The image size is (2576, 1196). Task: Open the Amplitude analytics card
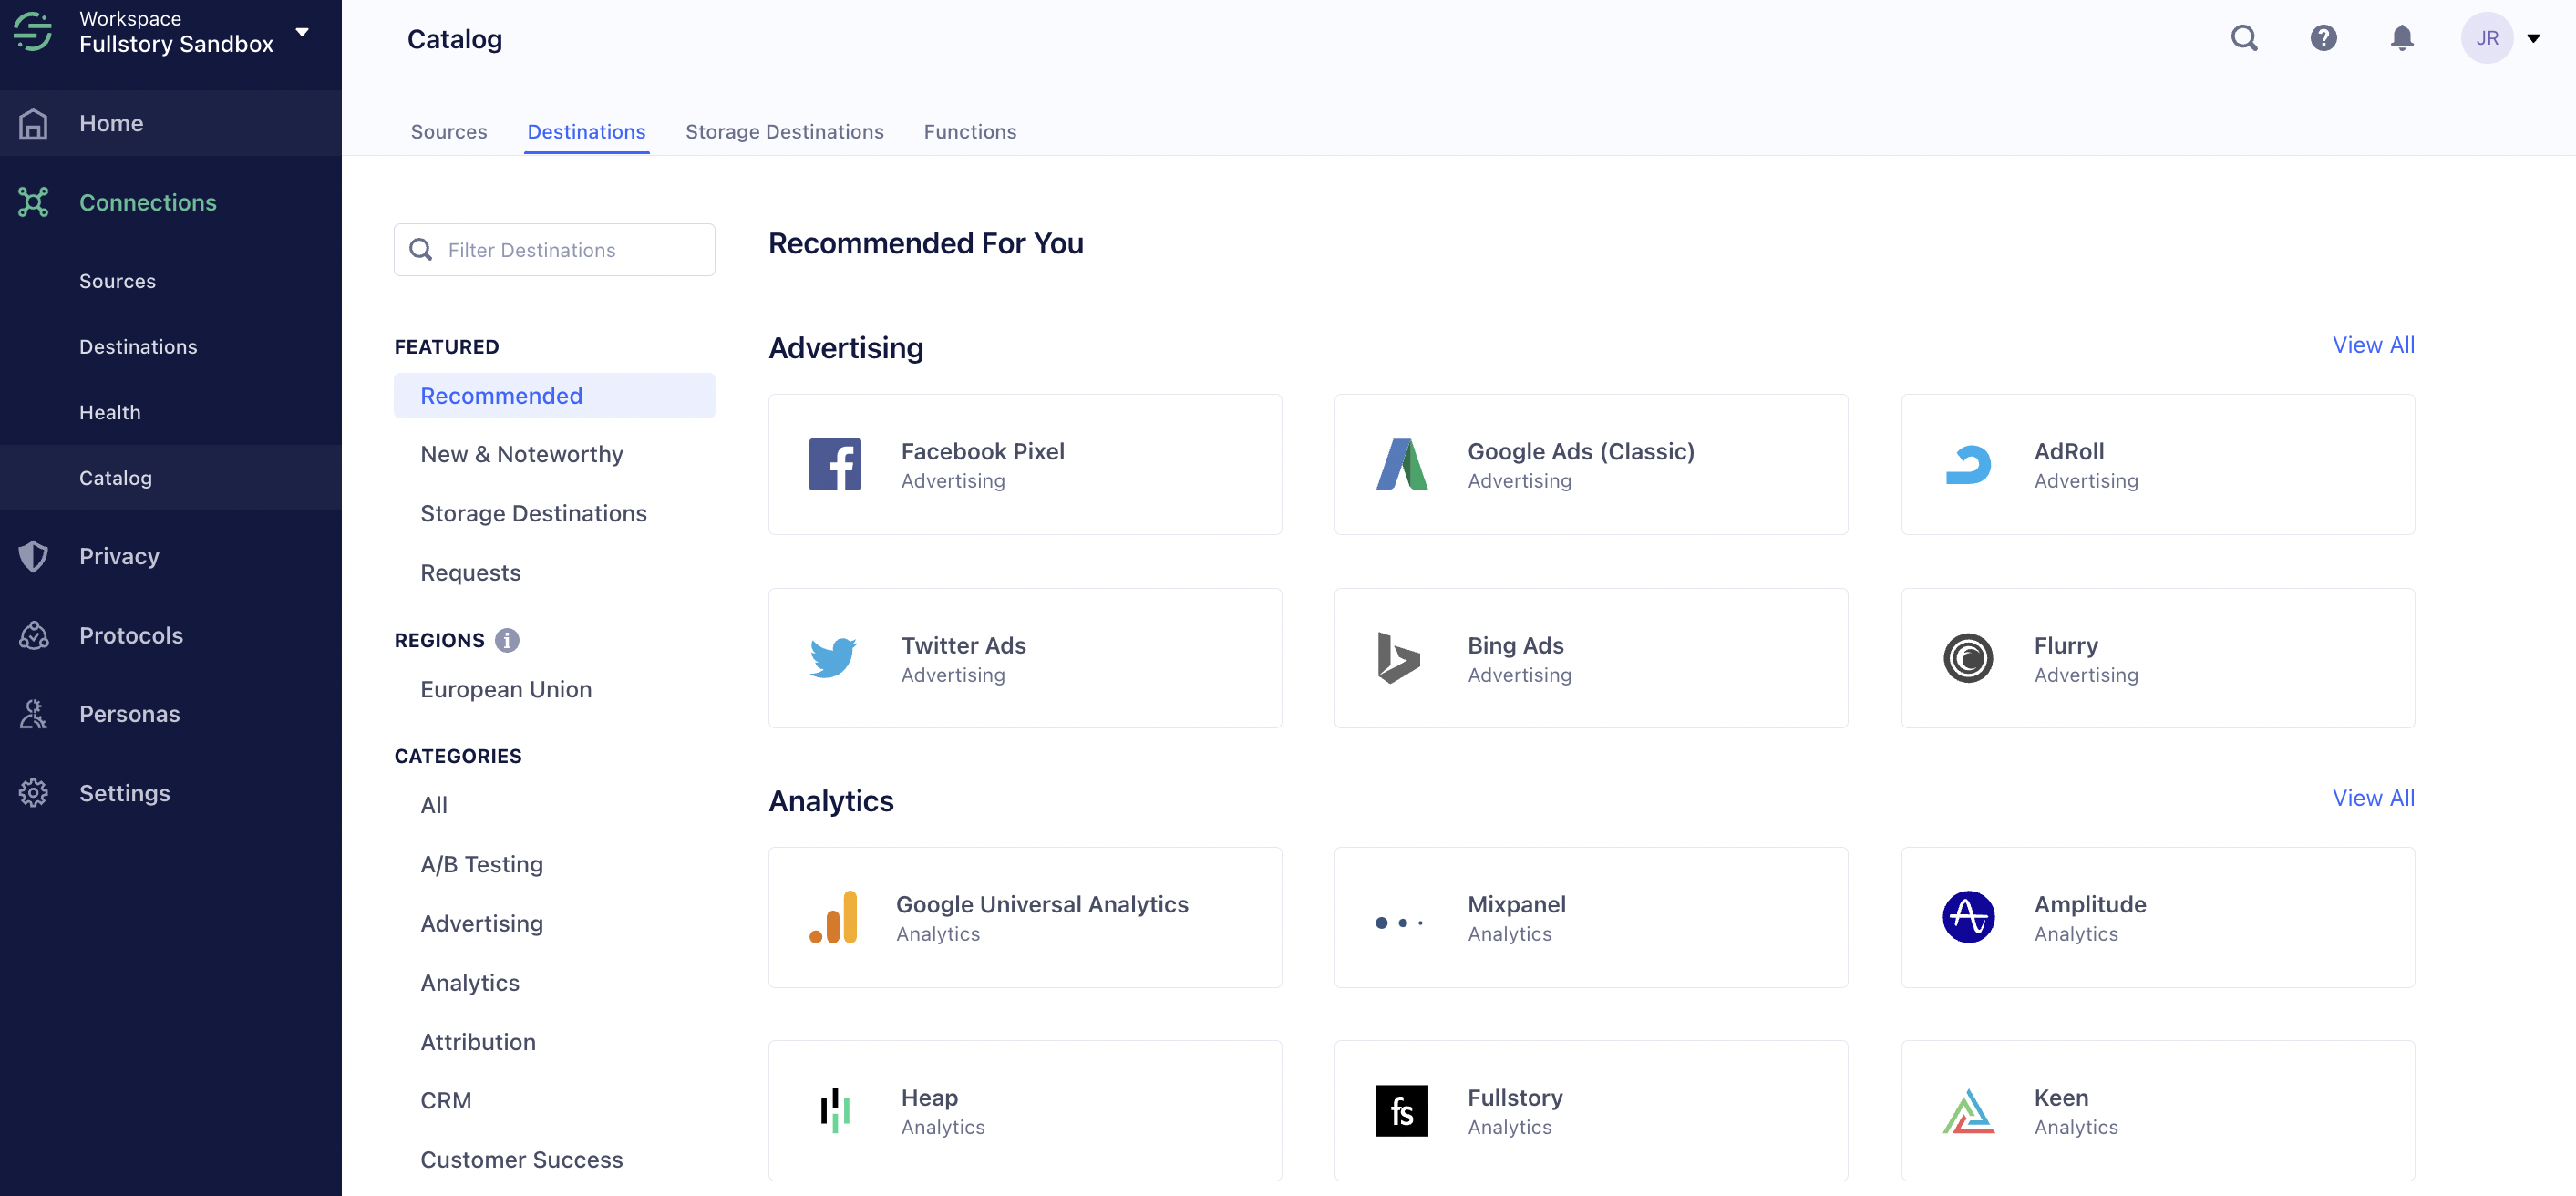pos(2157,917)
